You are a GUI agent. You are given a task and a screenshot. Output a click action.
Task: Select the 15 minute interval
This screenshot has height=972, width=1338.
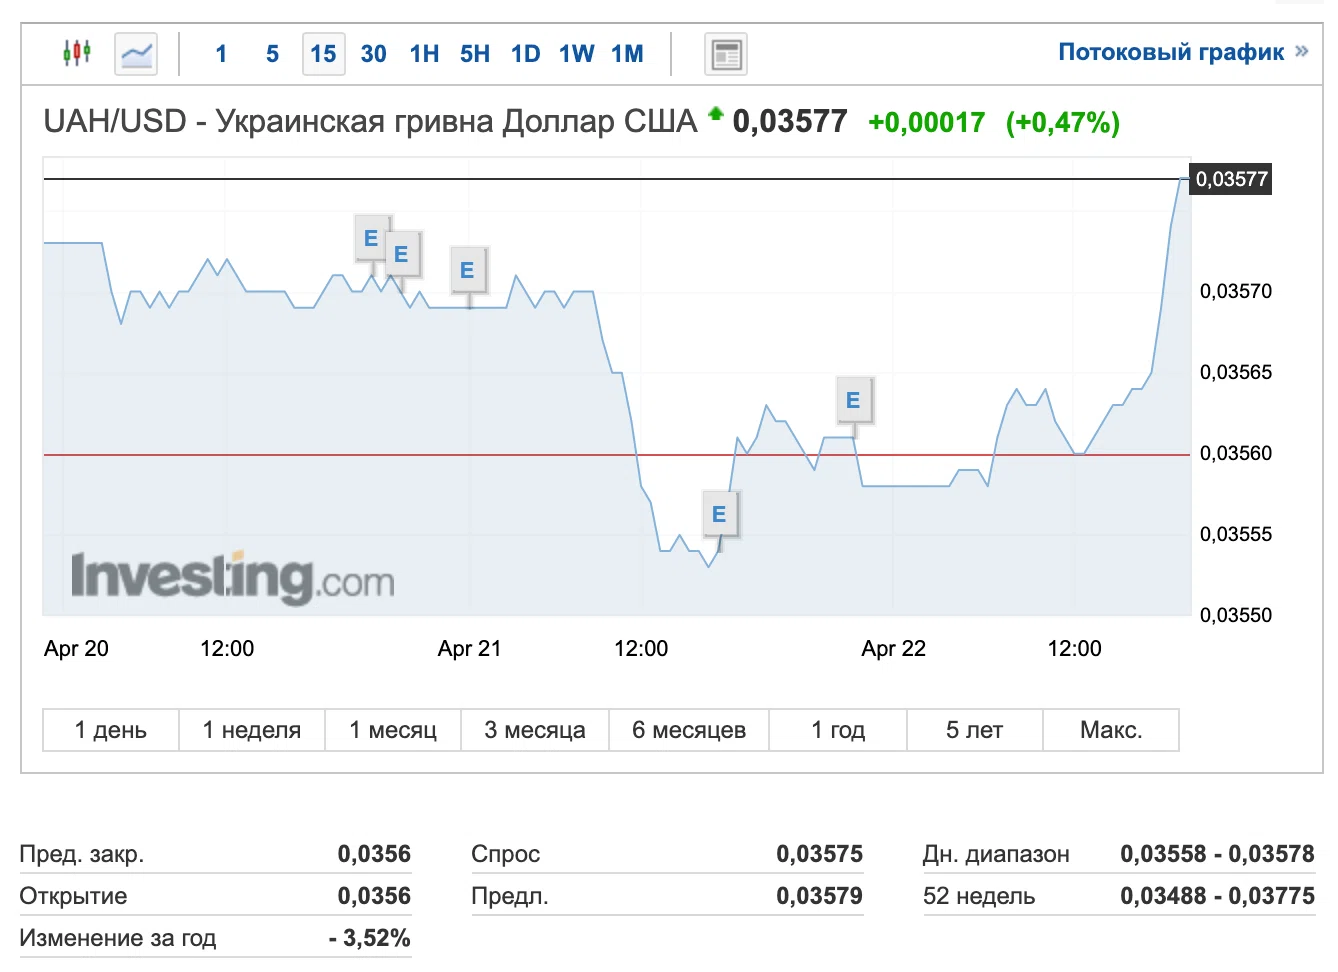[323, 54]
